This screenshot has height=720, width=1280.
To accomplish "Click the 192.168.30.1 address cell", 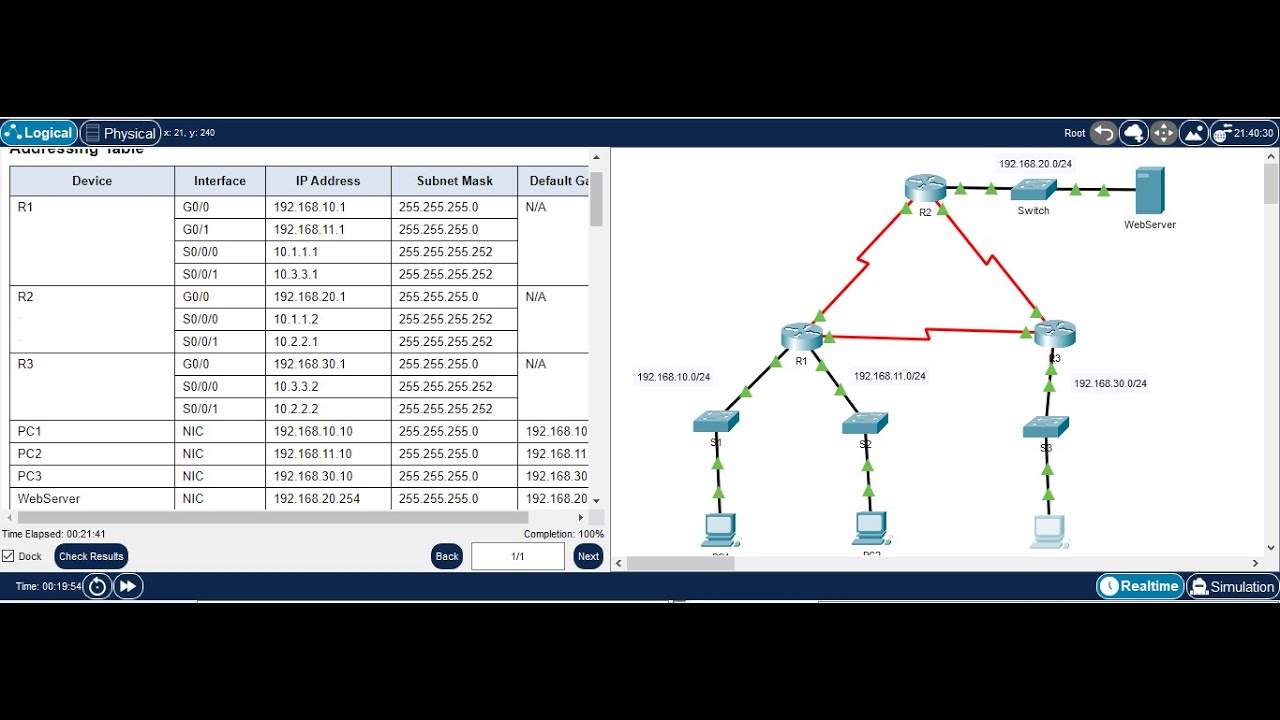I will (328, 364).
